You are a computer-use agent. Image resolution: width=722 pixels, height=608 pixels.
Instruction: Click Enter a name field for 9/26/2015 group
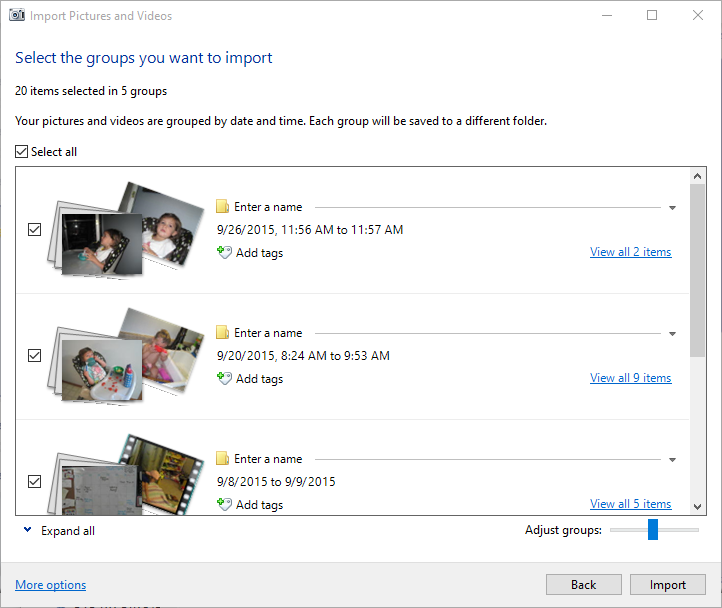(447, 207)
